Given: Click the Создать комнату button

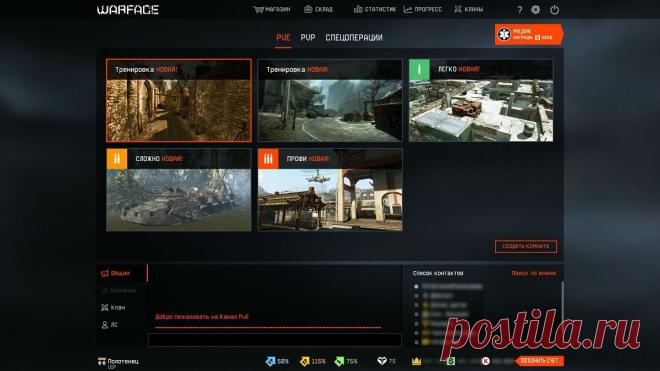Looking at the screenshot, I should (x=526, y=246).
